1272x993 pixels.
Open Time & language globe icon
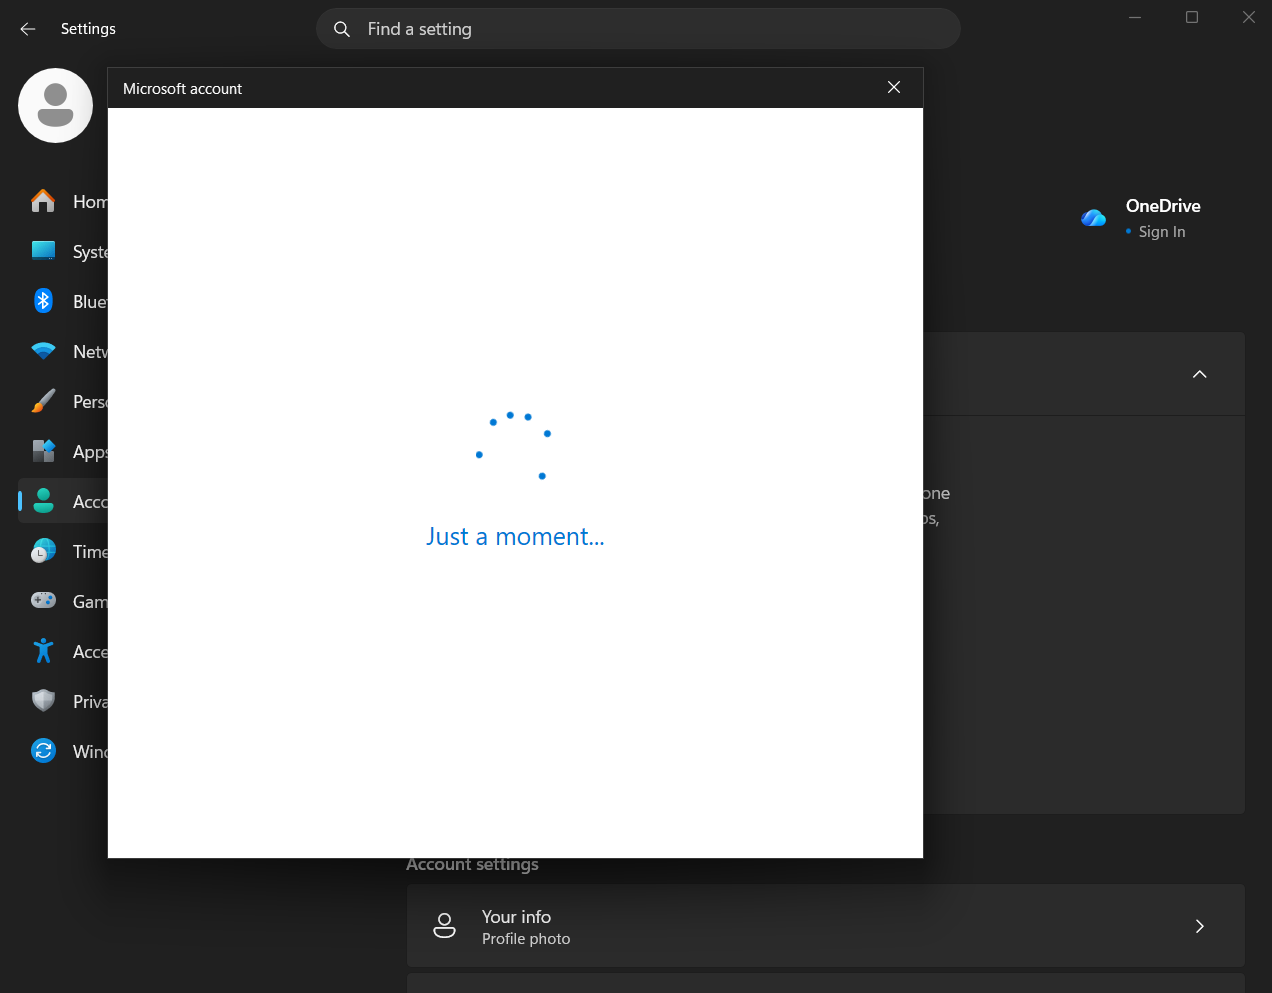point(43,551)
